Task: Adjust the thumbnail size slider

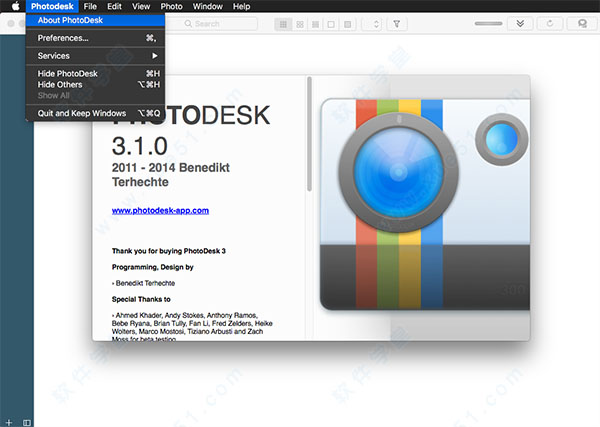Action: [x=488, y=23]
